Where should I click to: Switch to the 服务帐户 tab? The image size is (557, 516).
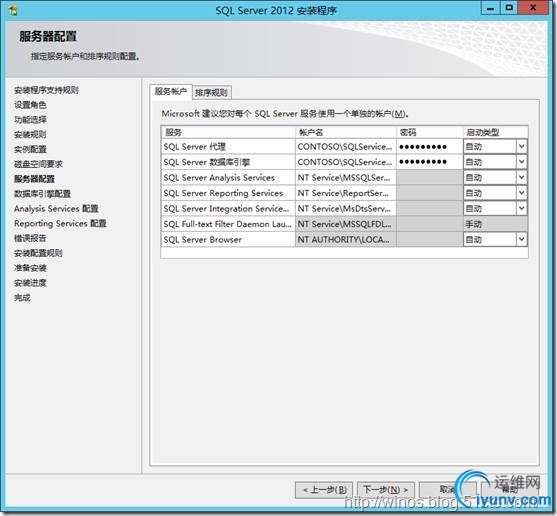(171, 92)
